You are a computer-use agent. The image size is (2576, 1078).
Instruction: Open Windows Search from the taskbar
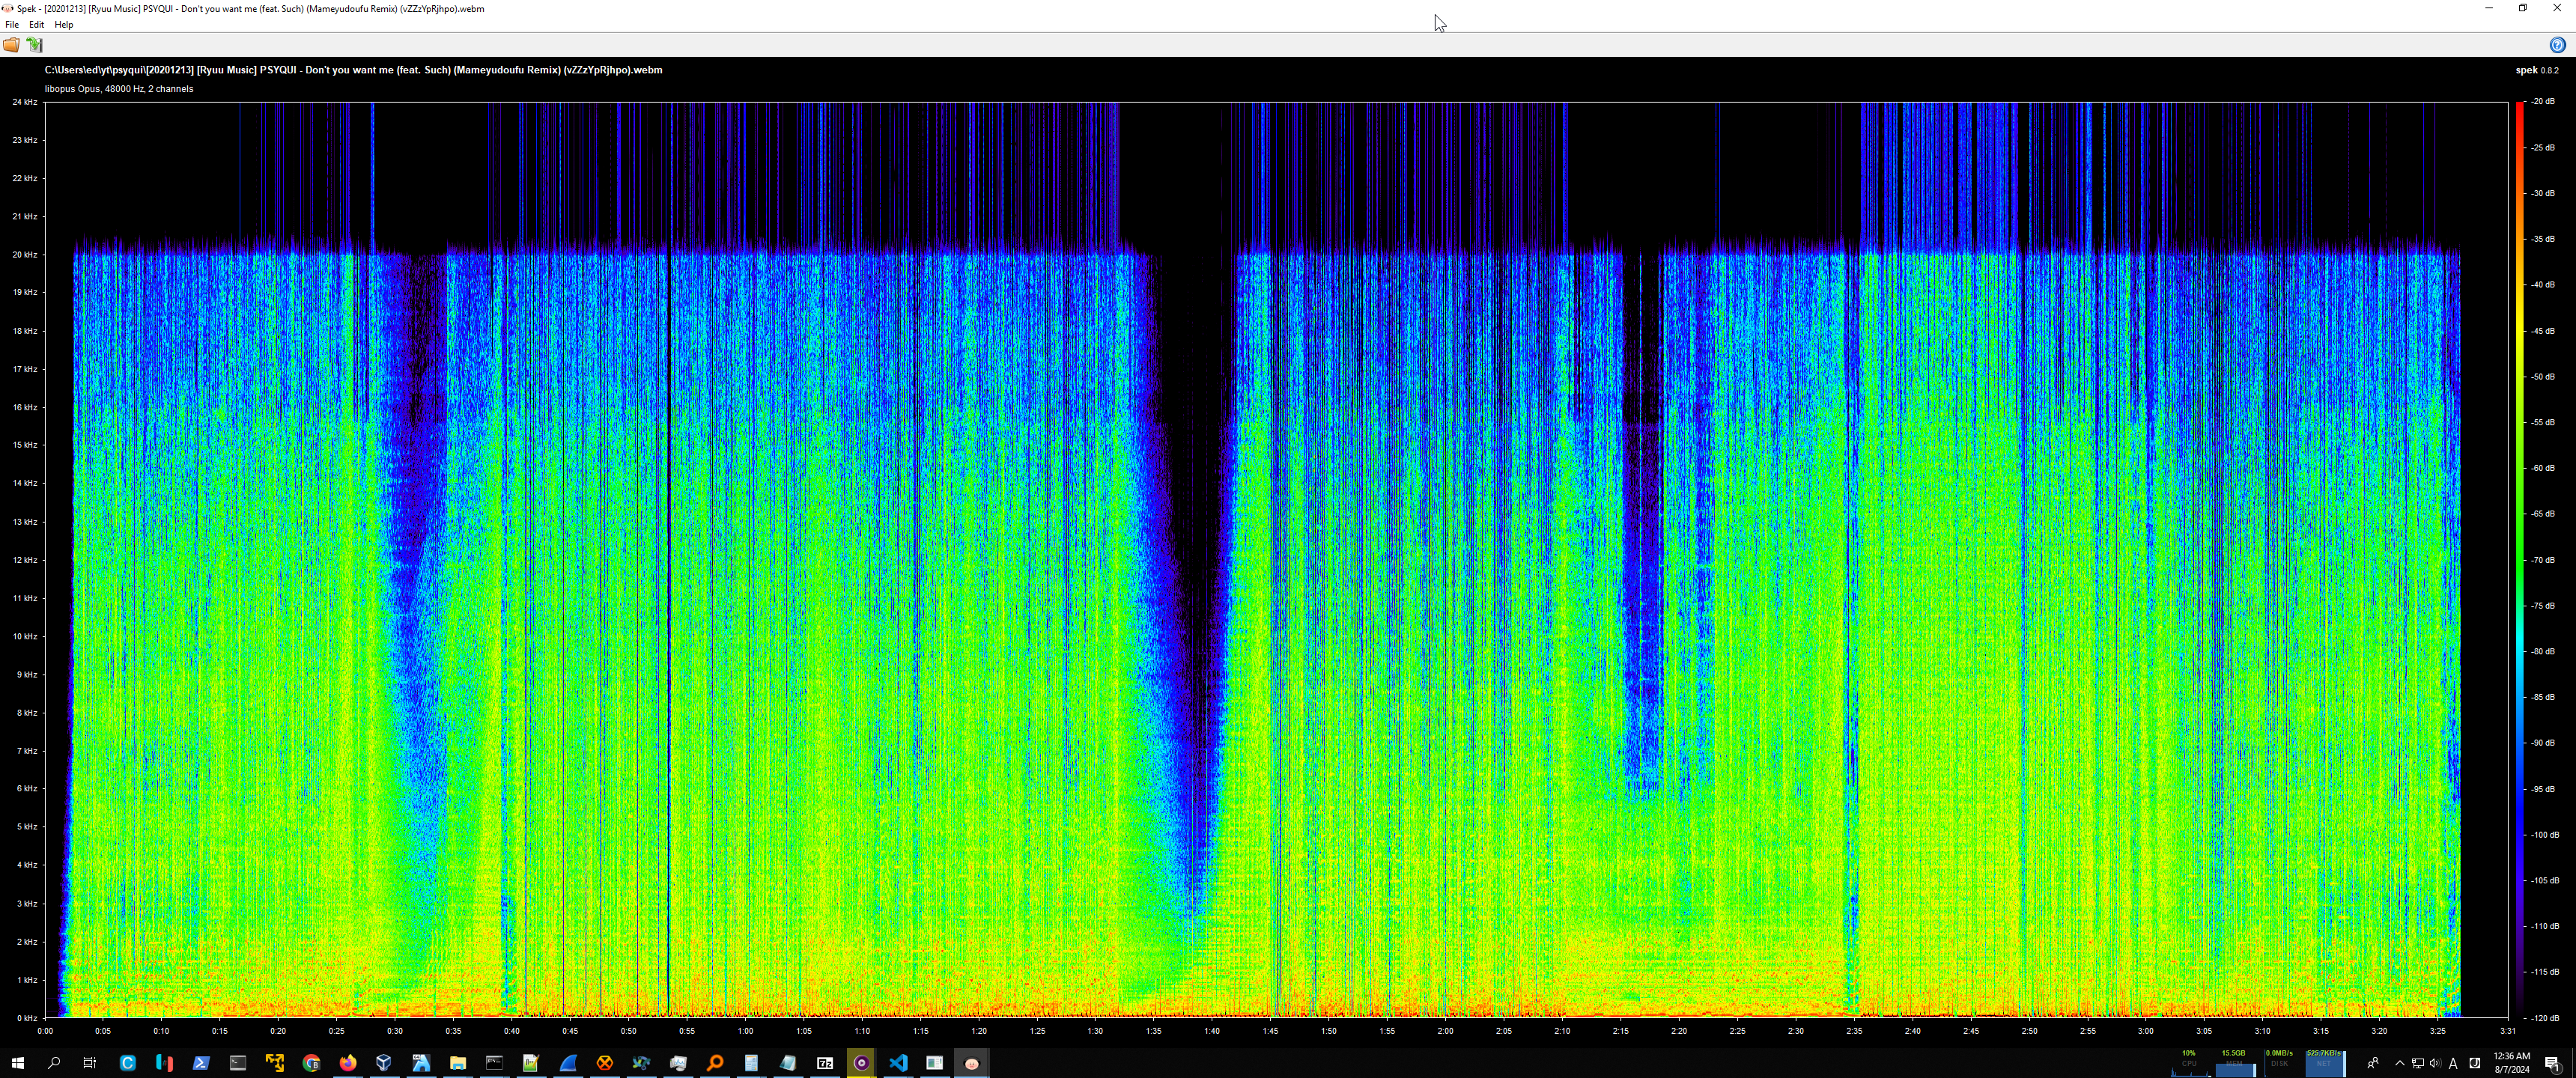tap(54, 1063)
